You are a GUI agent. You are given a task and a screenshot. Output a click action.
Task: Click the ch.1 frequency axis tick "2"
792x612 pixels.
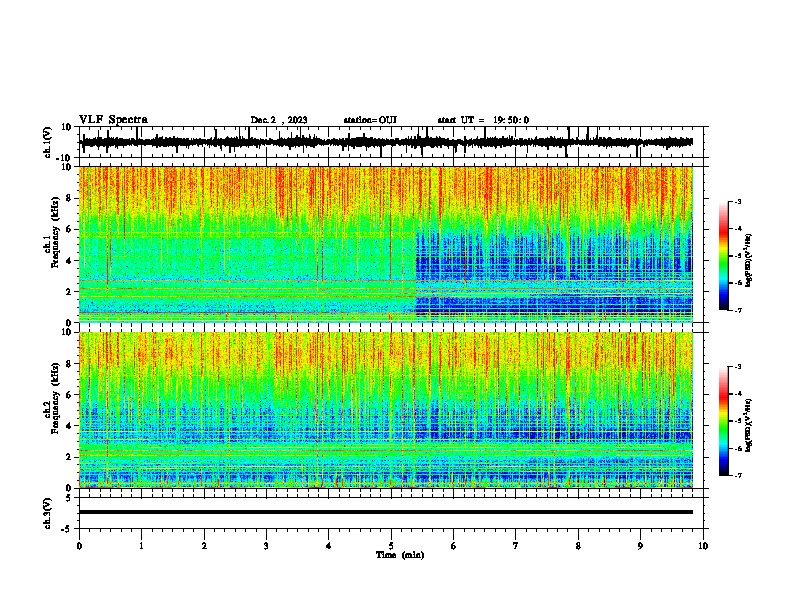click(70, 292)
